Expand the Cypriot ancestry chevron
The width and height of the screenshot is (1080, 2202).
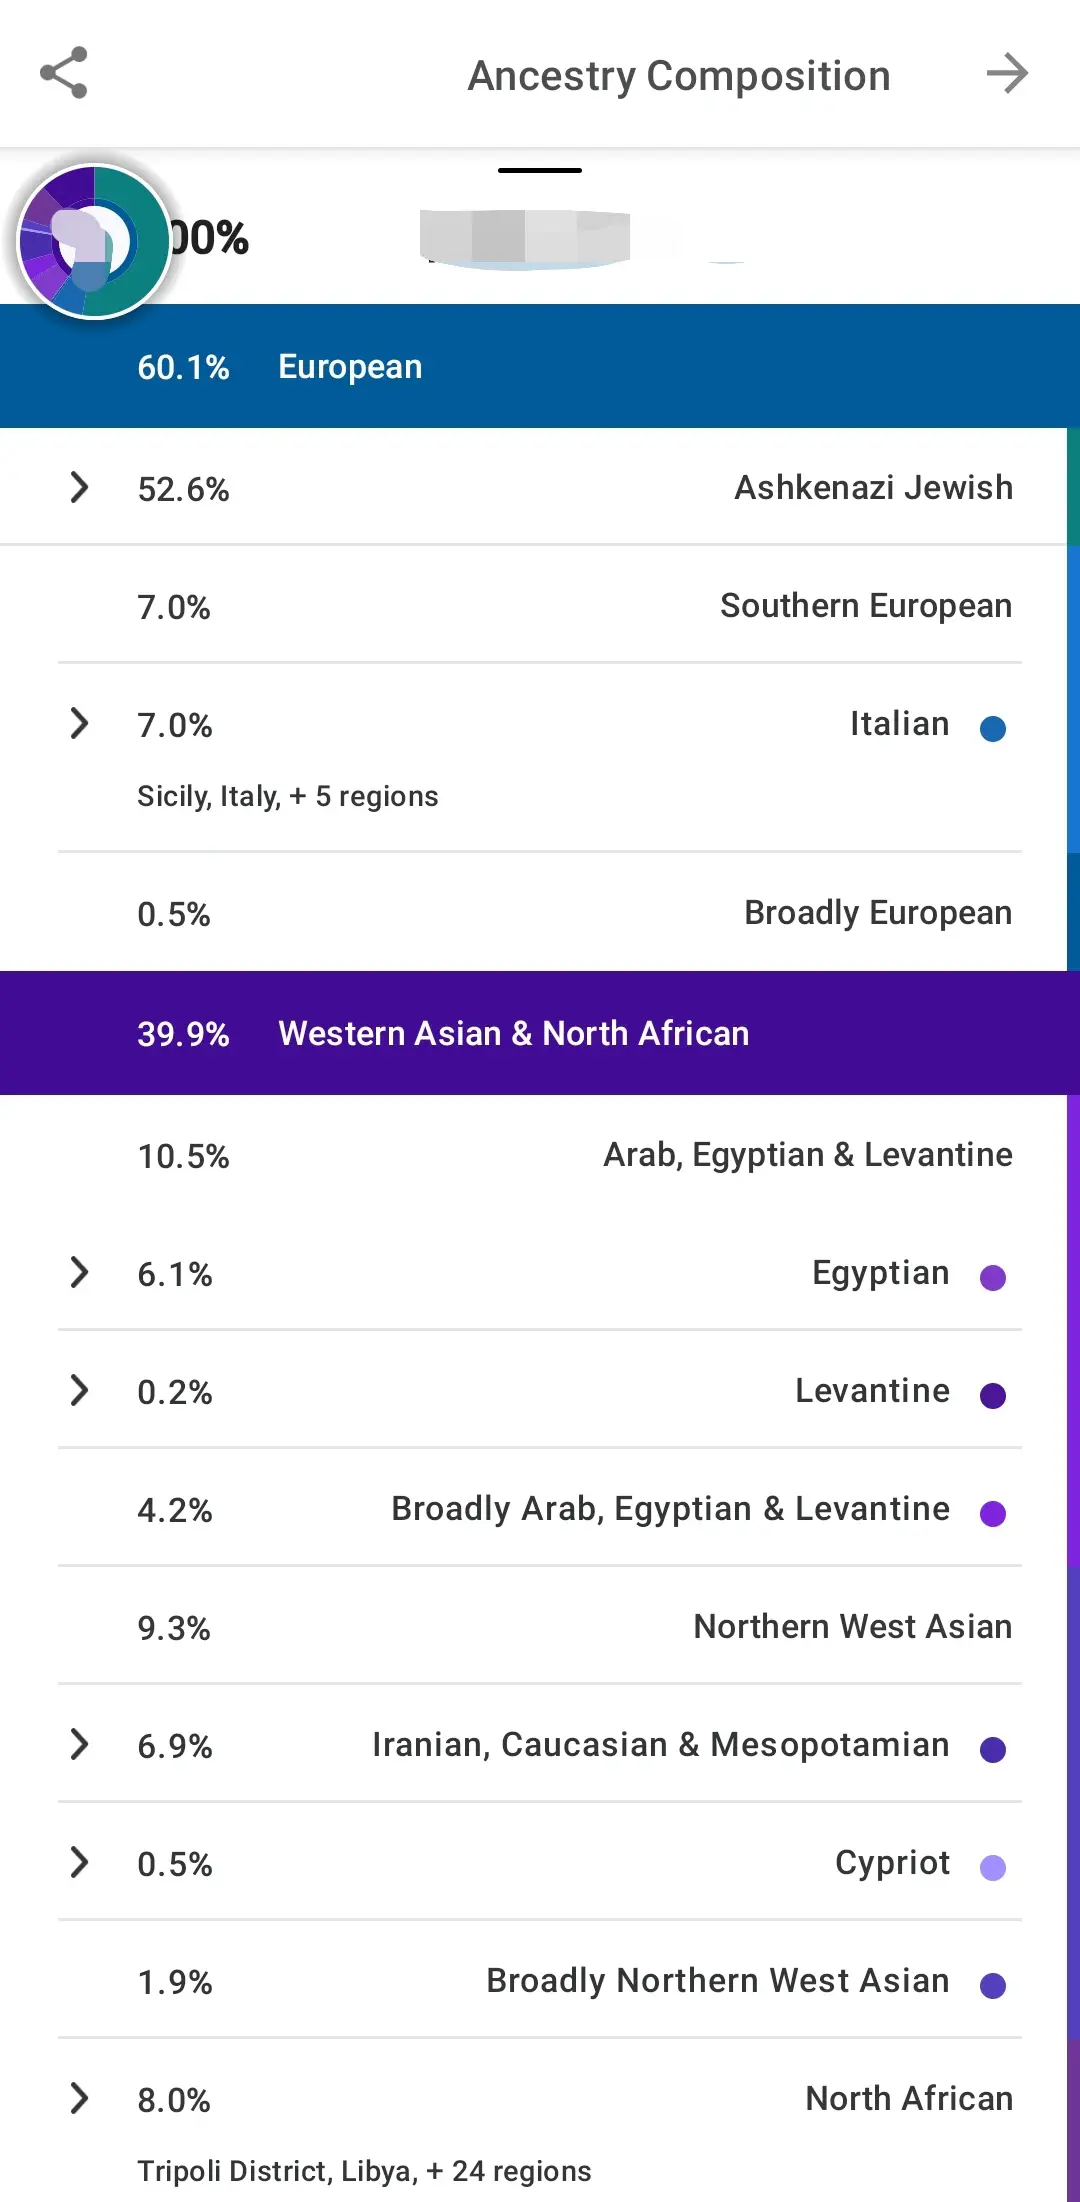[79, 1863]
